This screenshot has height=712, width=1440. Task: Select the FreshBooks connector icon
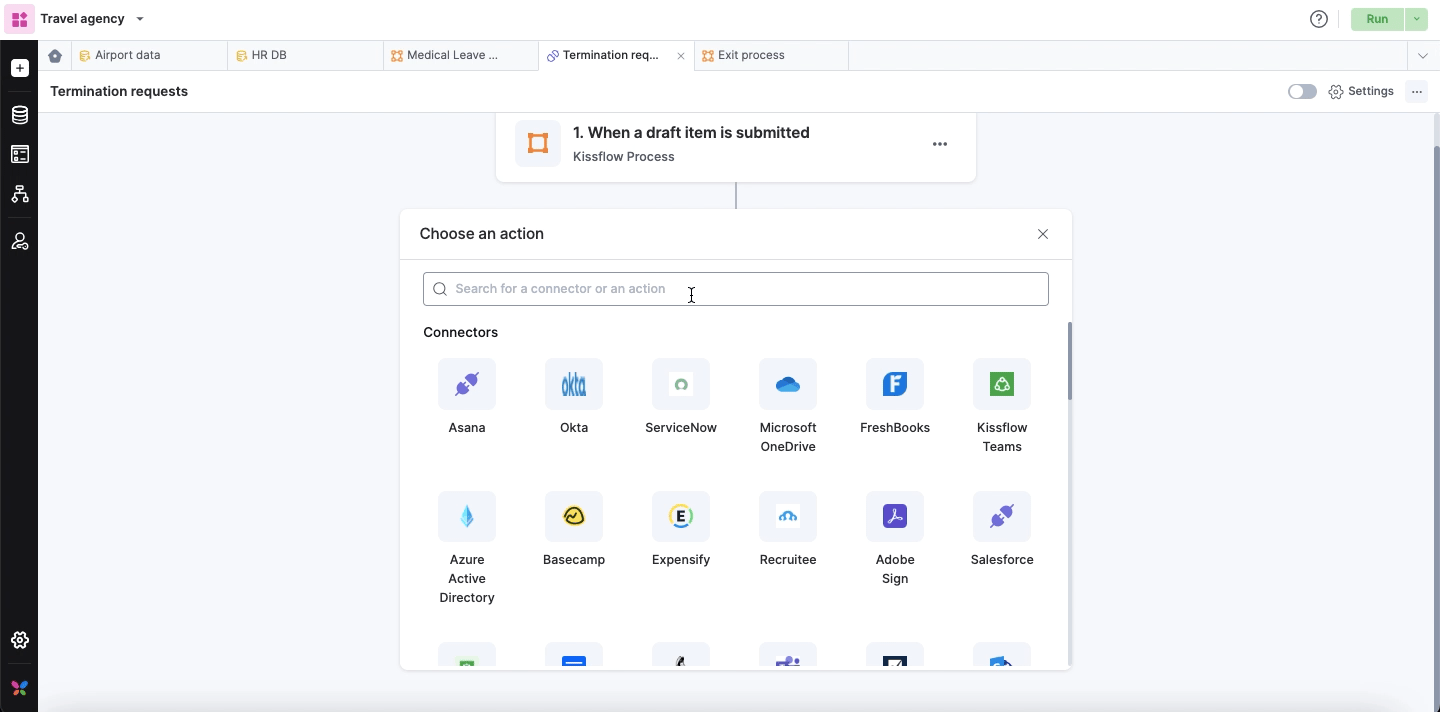pos(894,384)
